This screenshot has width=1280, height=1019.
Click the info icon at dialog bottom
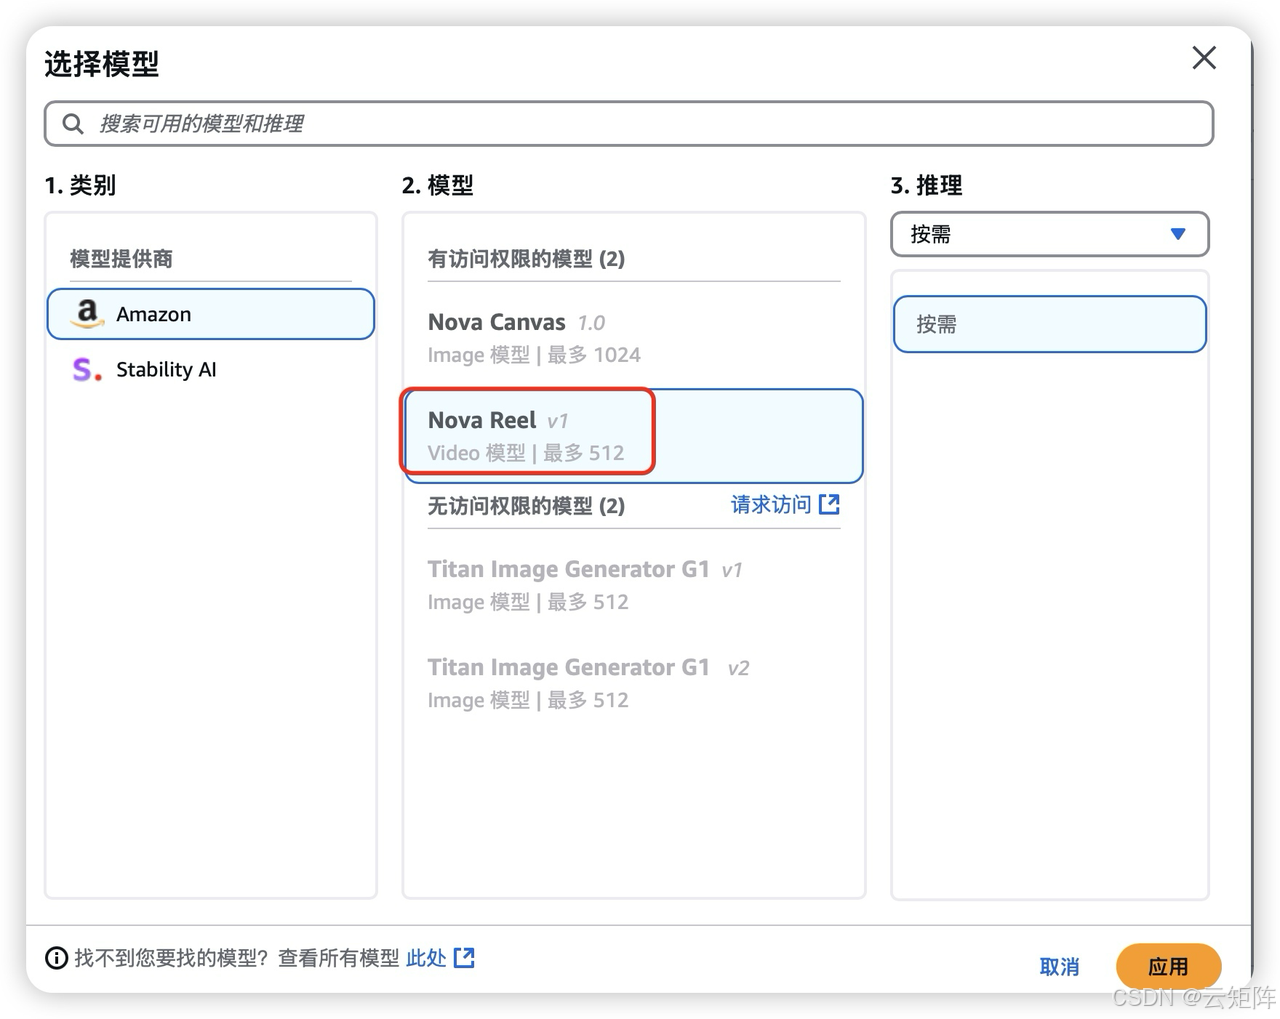[57, 958]
